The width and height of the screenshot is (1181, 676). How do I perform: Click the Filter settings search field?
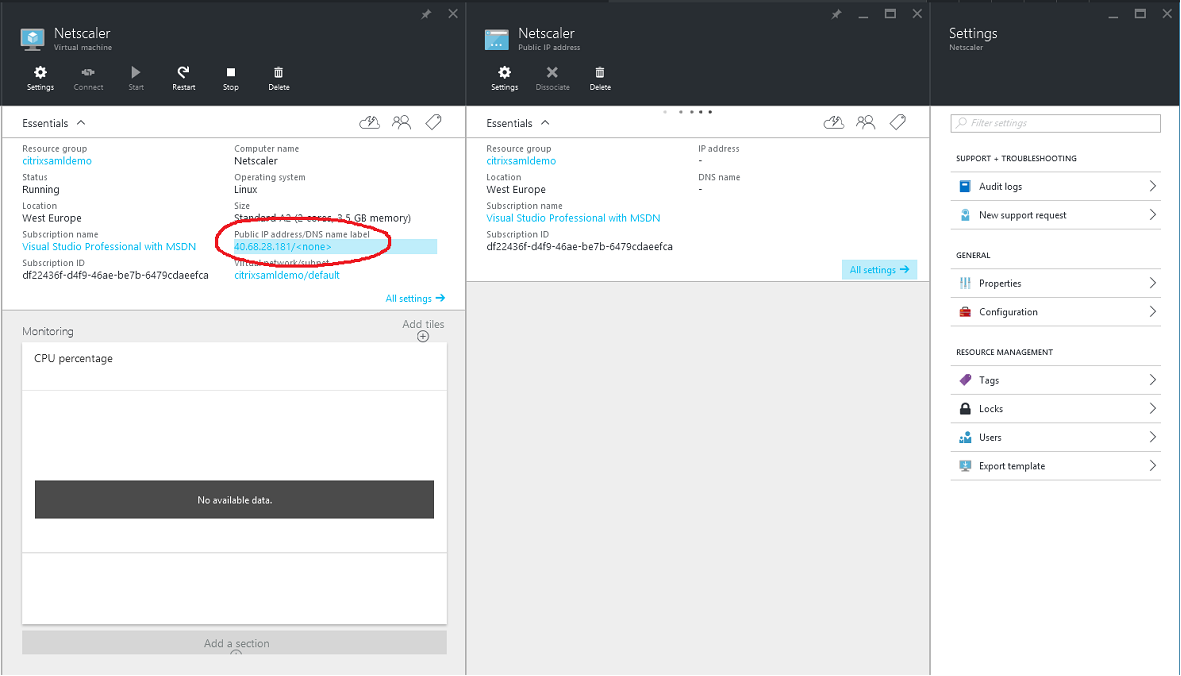1056,123
